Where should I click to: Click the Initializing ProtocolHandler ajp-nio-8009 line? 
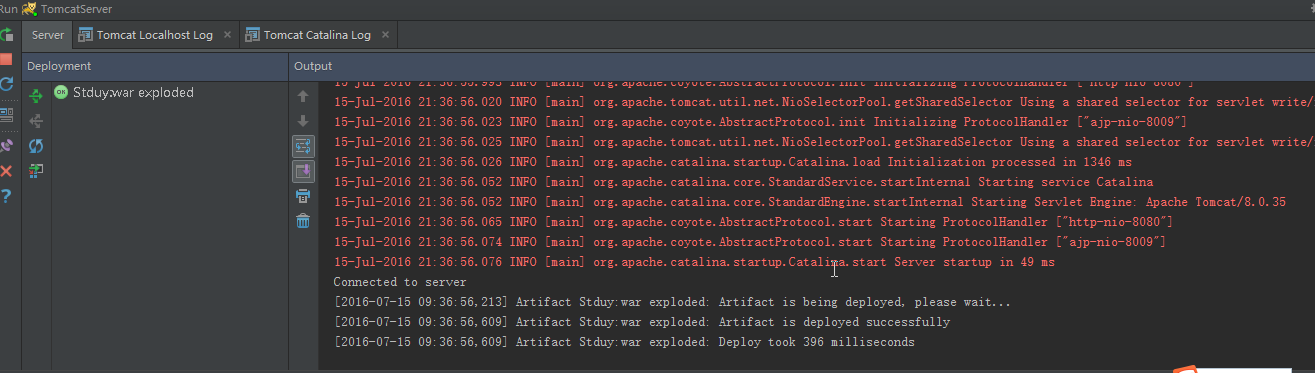coord(760,122)
